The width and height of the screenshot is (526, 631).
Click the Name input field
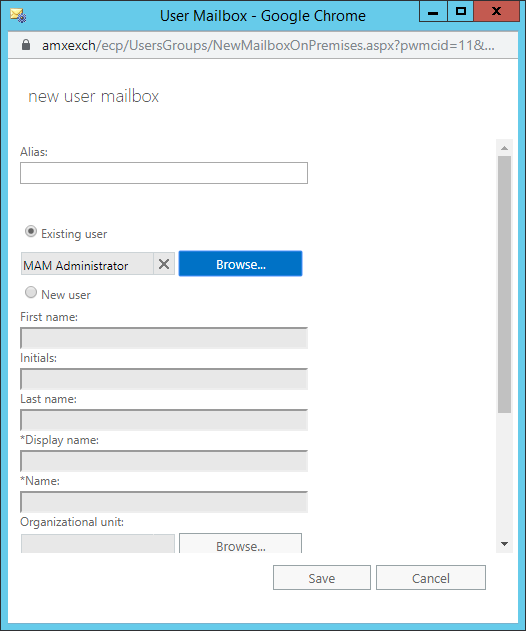click(x=164, y=502)
